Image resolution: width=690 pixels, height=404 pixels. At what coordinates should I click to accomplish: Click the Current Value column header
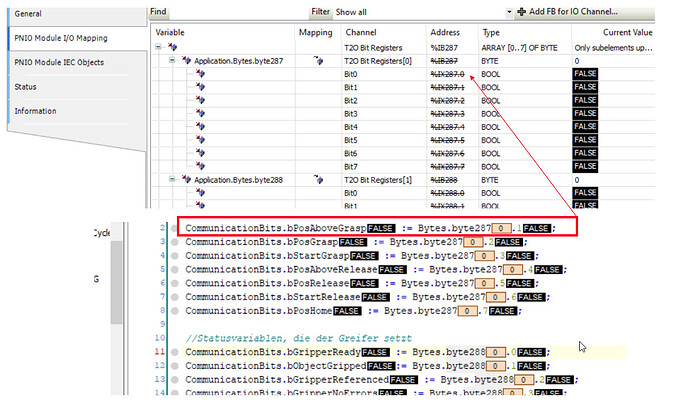[x=628, y=32]
